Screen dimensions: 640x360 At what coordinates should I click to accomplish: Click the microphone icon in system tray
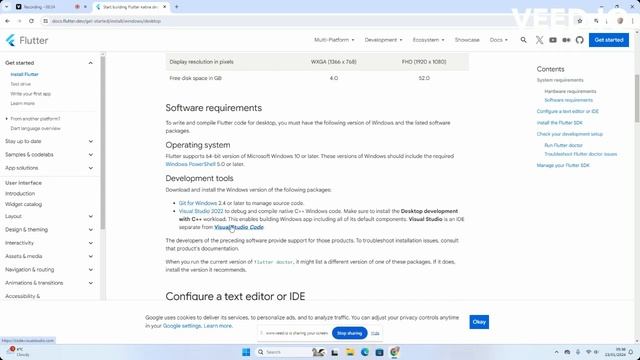pyautogui.click(x=578, y=352)
